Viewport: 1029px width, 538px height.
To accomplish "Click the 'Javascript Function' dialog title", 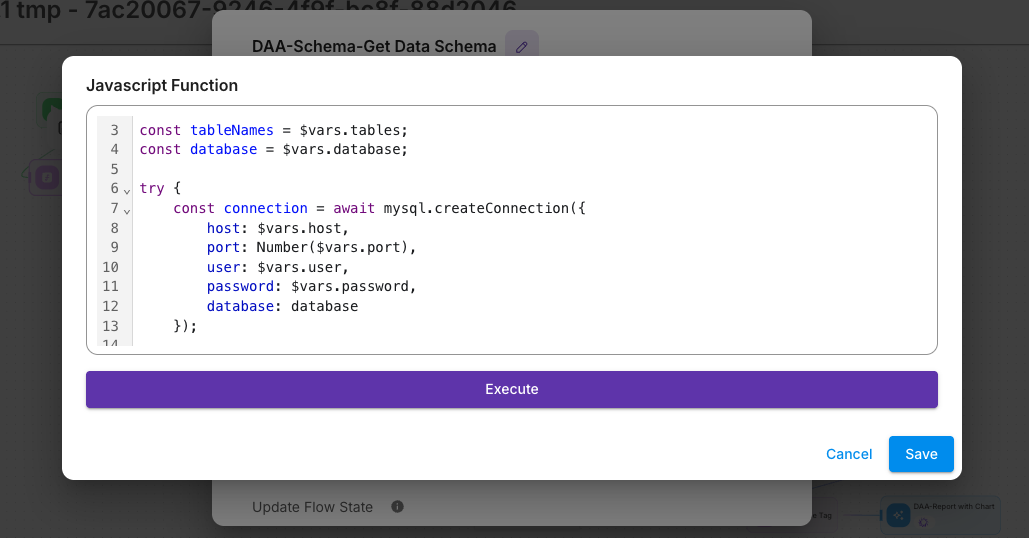I will pyautogui.click(x=162, y=85).
